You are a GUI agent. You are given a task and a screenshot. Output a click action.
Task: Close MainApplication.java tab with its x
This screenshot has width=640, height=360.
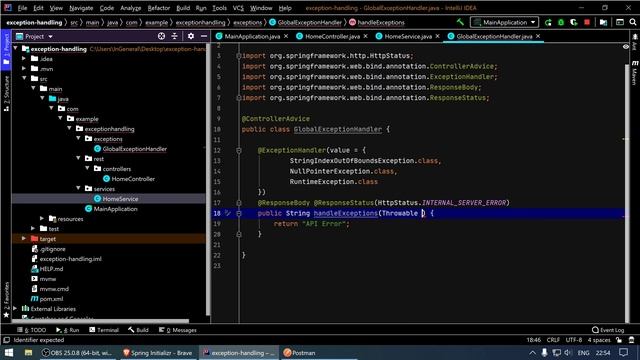[286, 36]
